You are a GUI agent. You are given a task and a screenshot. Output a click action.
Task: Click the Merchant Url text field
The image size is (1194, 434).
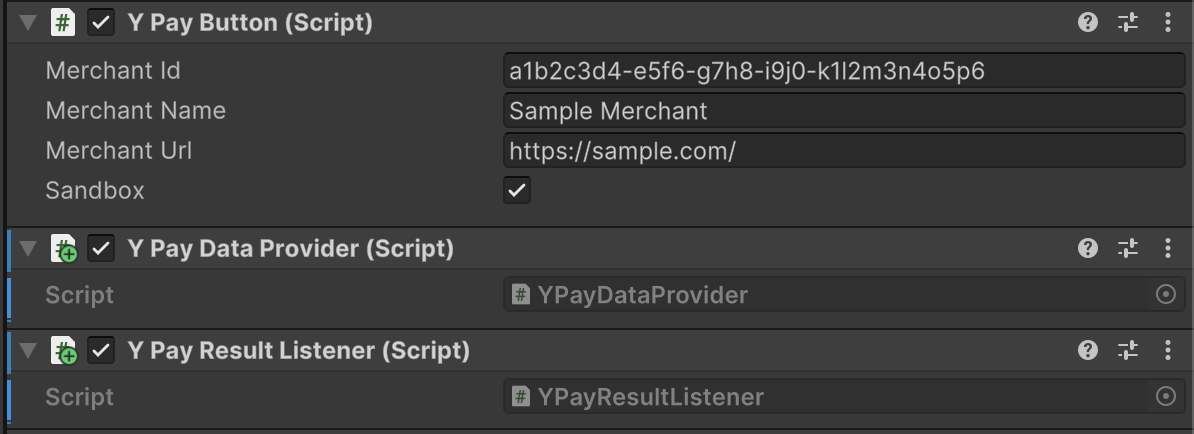[x=843, y=151]
